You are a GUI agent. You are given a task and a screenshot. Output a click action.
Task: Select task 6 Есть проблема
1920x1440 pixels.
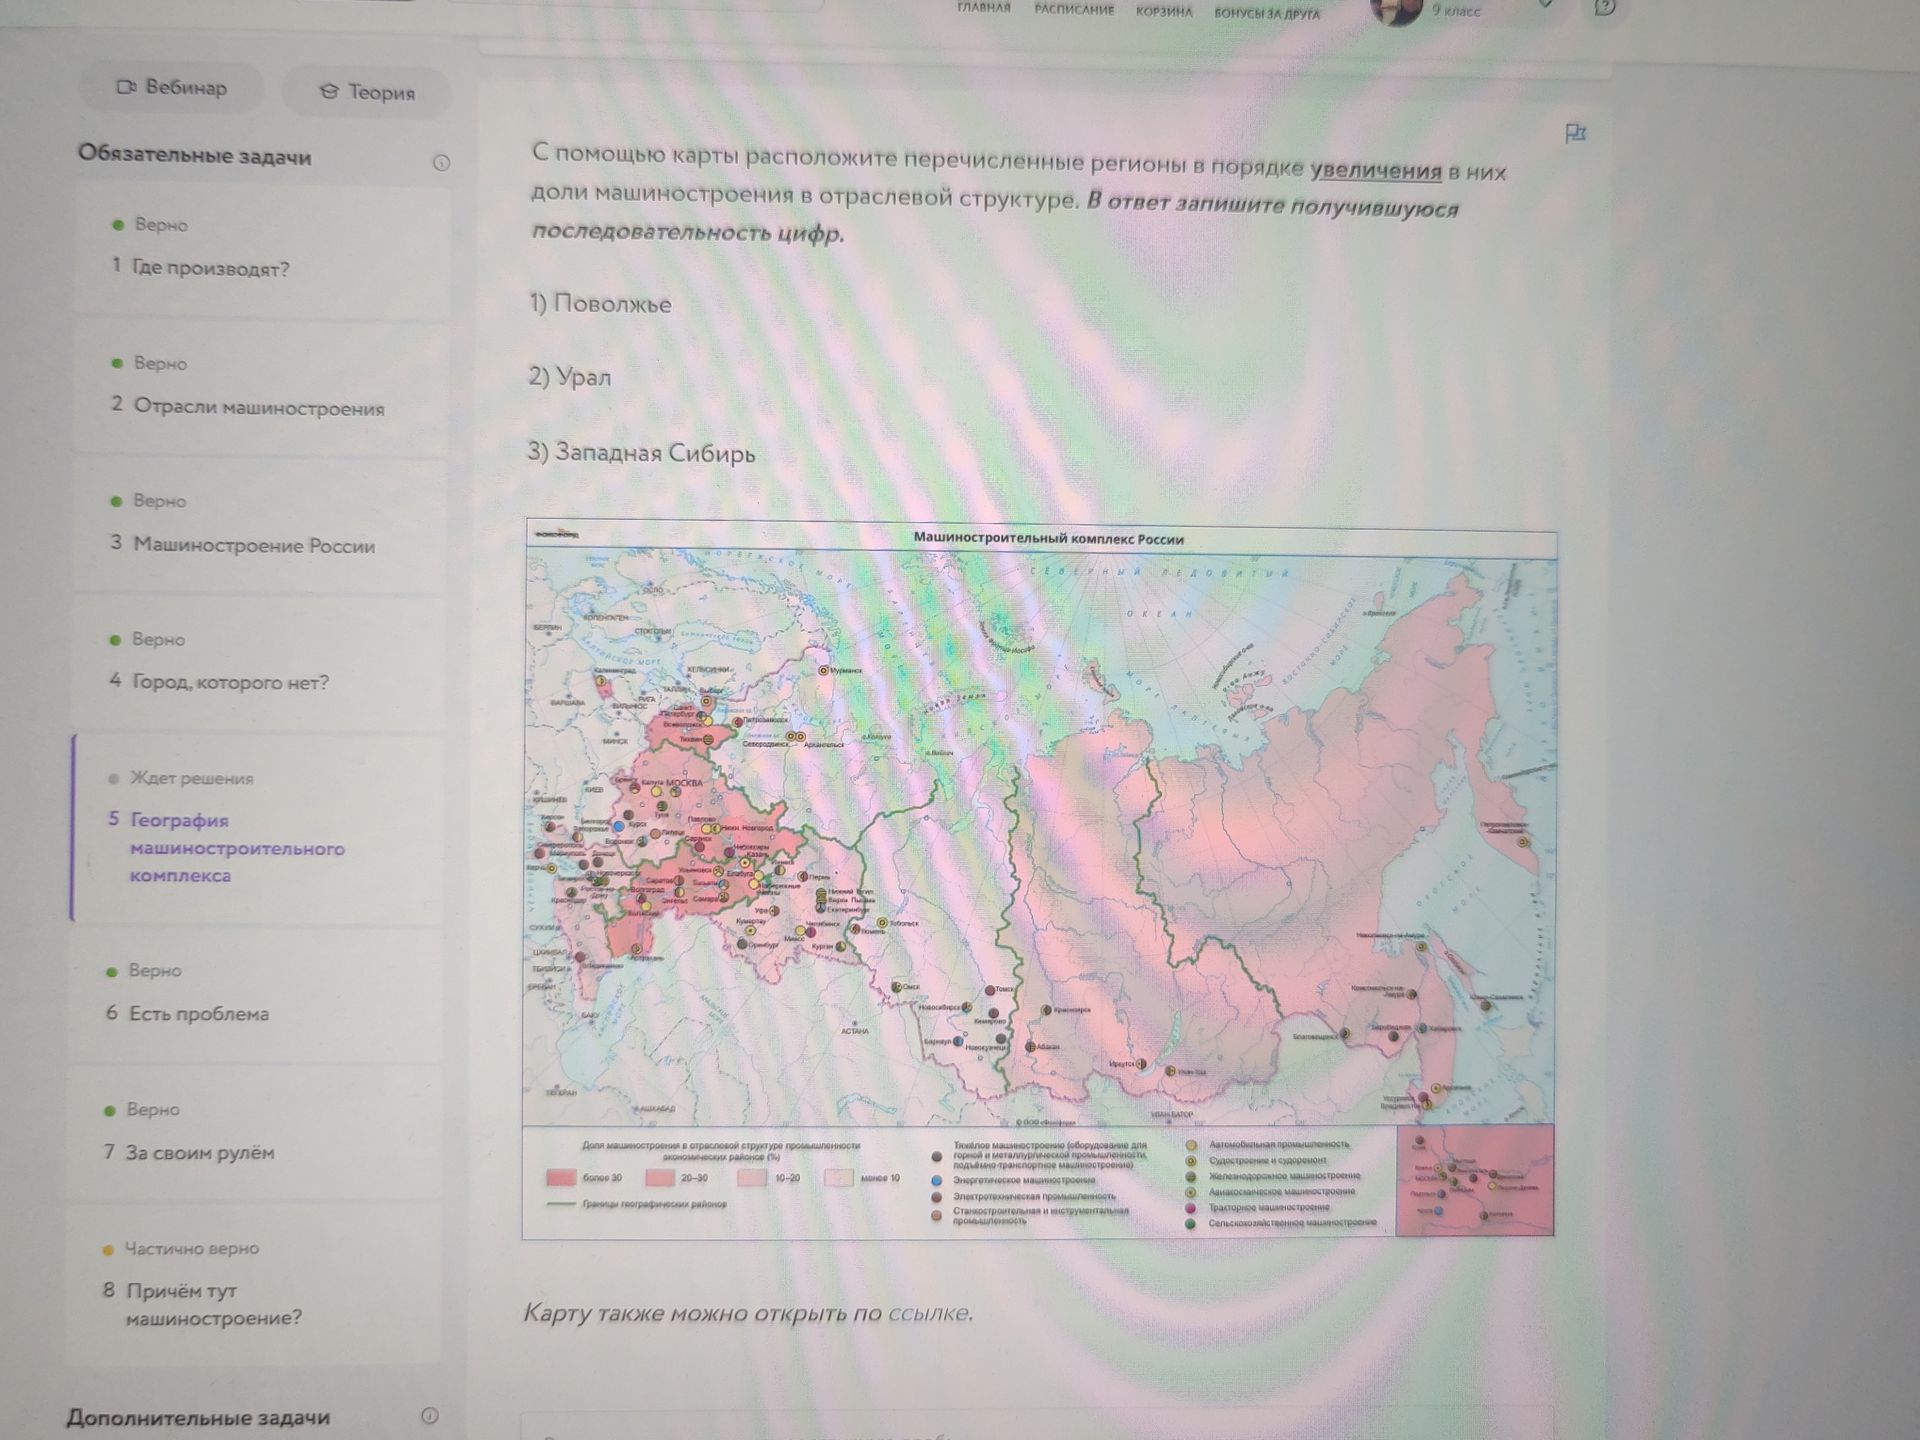255,996
